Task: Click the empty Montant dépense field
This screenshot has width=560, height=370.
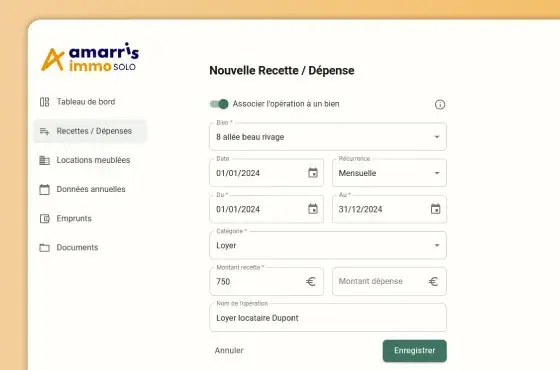Action: click(389, 281)
